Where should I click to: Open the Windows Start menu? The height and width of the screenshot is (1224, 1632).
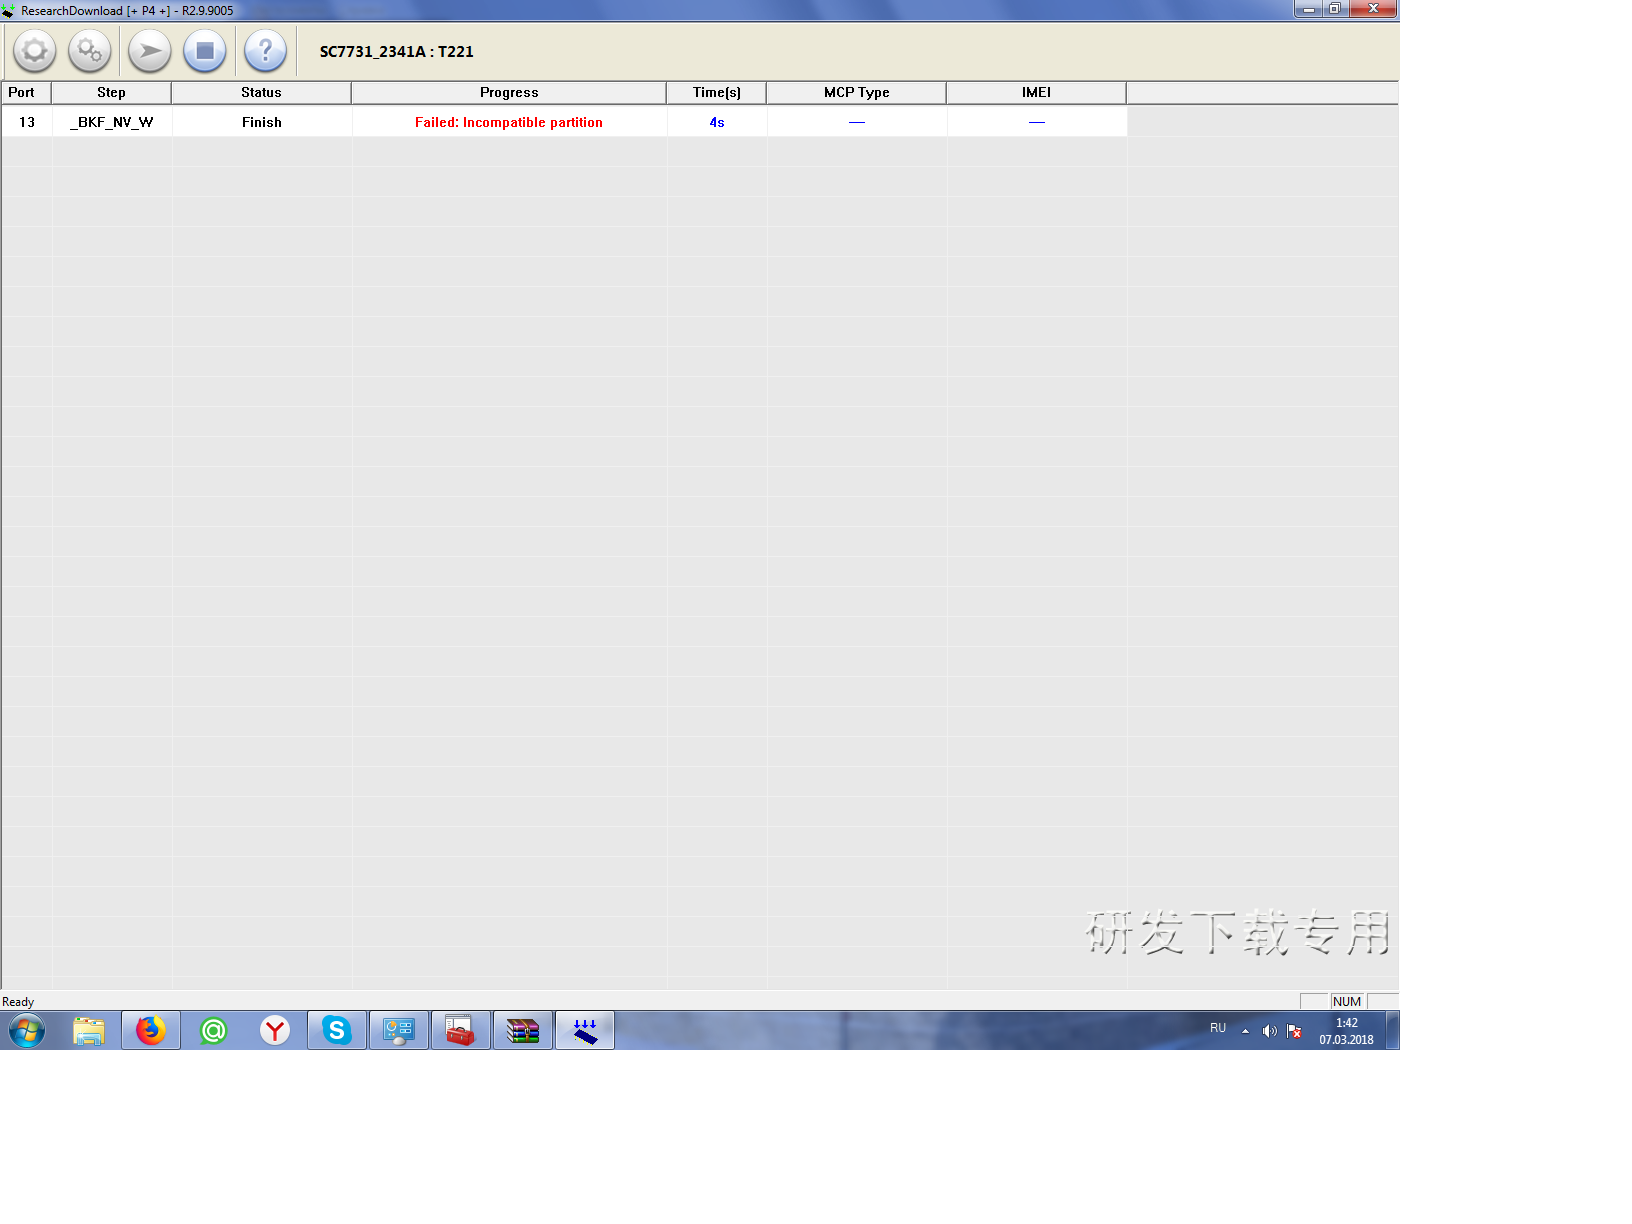(x=27, y=1030)
